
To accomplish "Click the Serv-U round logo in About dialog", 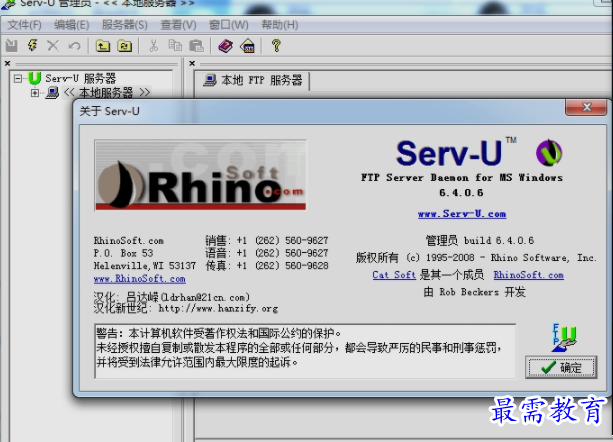I will (x=548, y=153).
